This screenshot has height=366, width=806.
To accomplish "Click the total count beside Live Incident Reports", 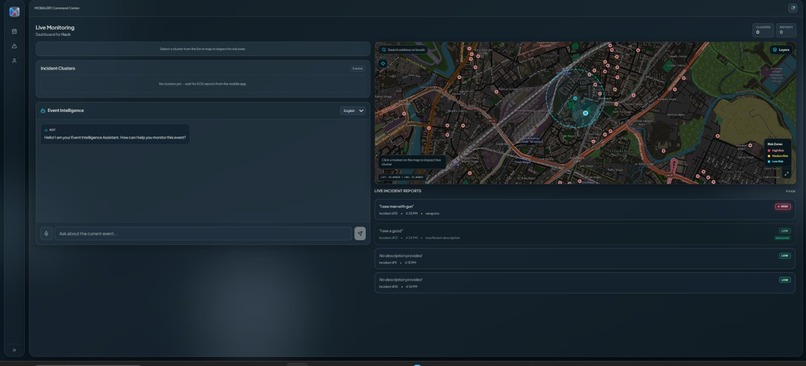I will 790,191.
